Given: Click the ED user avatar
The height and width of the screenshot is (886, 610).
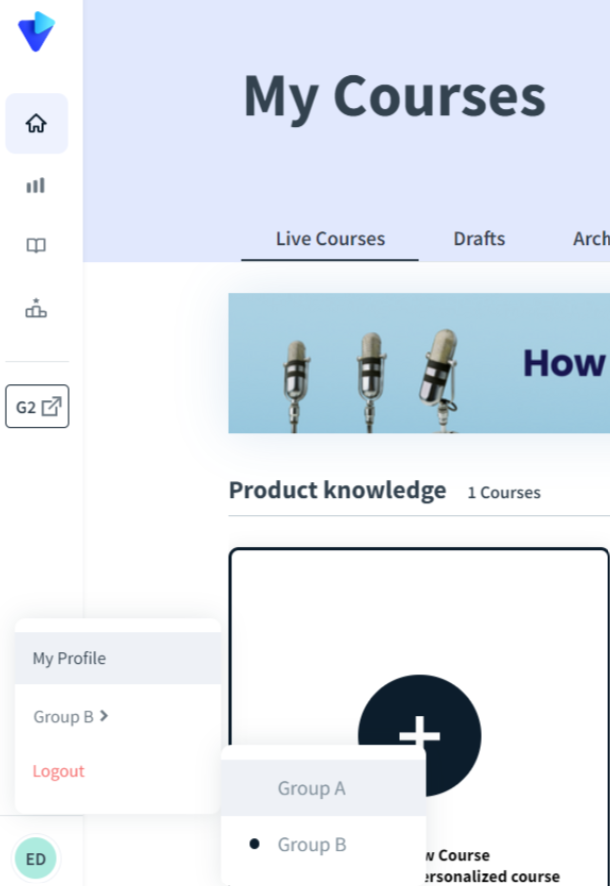Looking at the screenshot, I should pyautogui.click(x=36, y=859).
